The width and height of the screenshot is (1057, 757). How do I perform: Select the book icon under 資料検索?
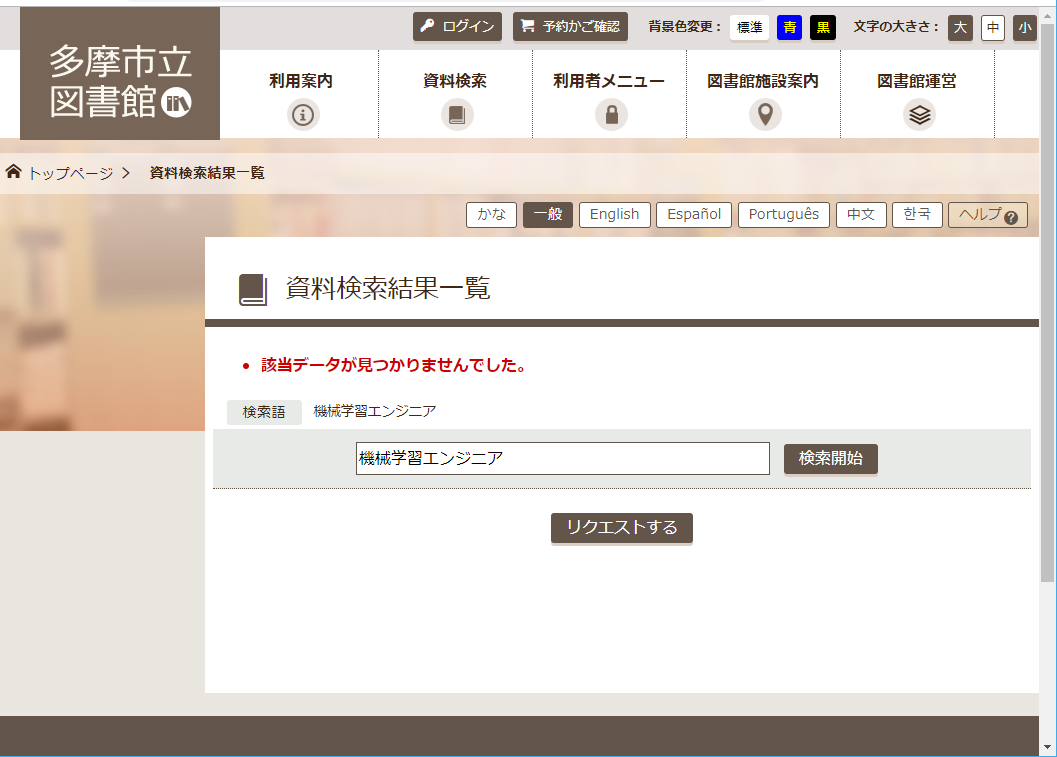pos(455,114)
